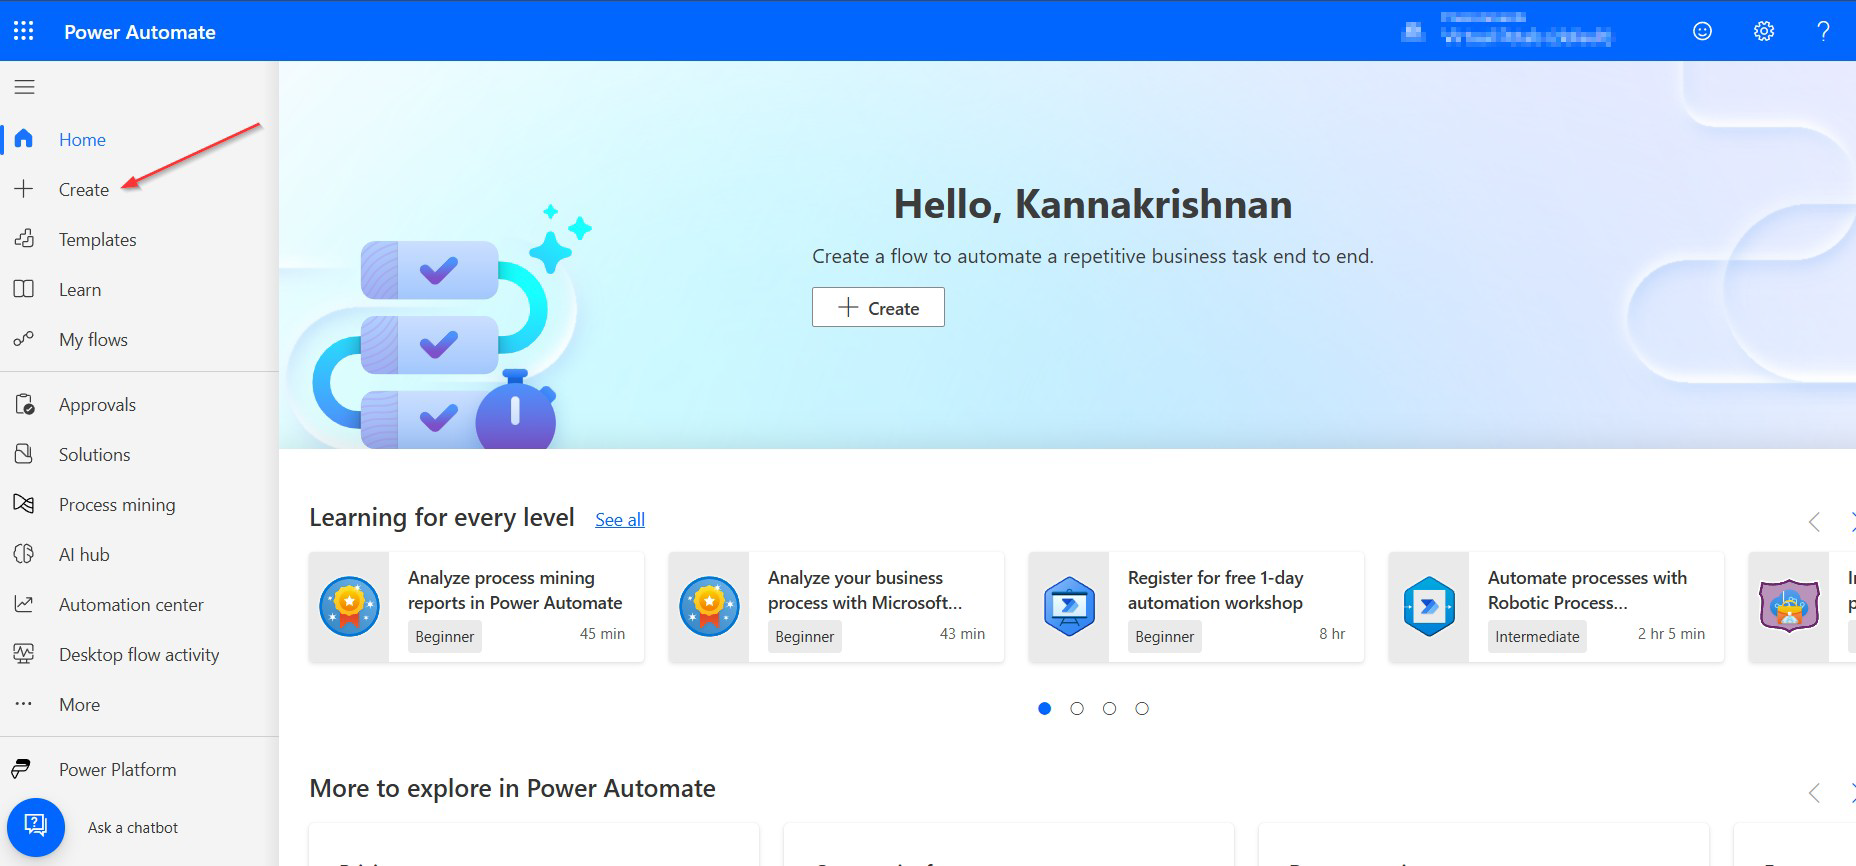Viewport: 1856px width, 866px height.
Task: Click the Intermediate level tag
Action: pos(1537,636)
